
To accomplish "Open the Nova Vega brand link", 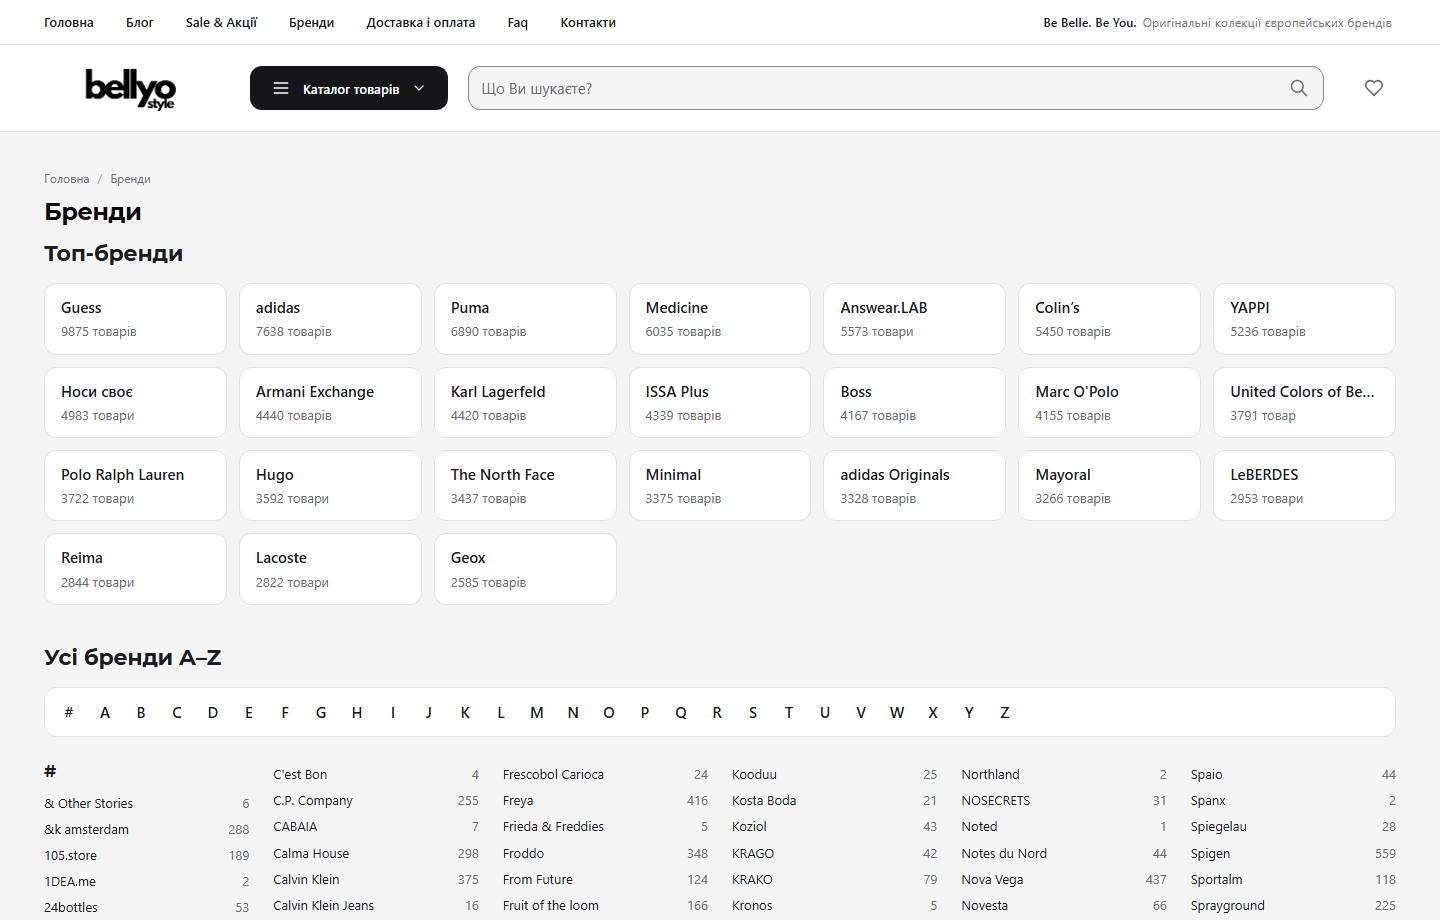I will (x=992, y=879).
